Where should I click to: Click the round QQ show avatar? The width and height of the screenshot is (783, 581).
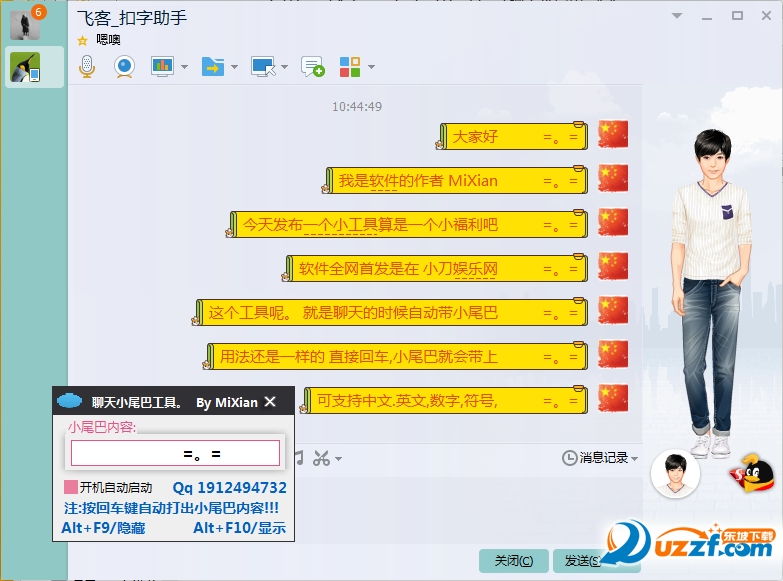(675, 474)
